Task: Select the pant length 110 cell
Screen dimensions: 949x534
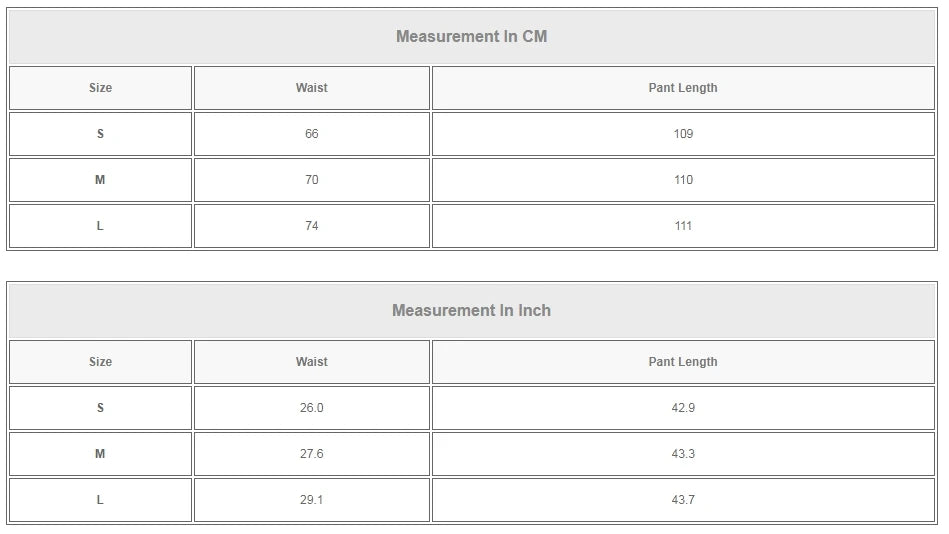Action: click(683, 180)
